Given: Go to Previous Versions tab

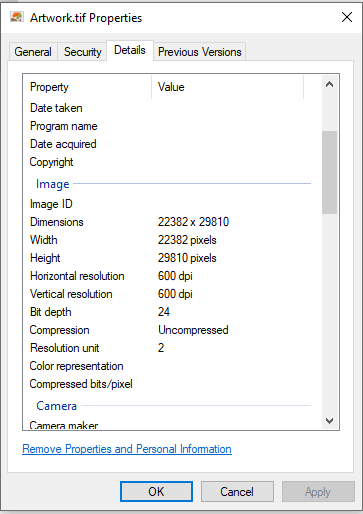Looking at the screenshot, I should pos(199,52).
